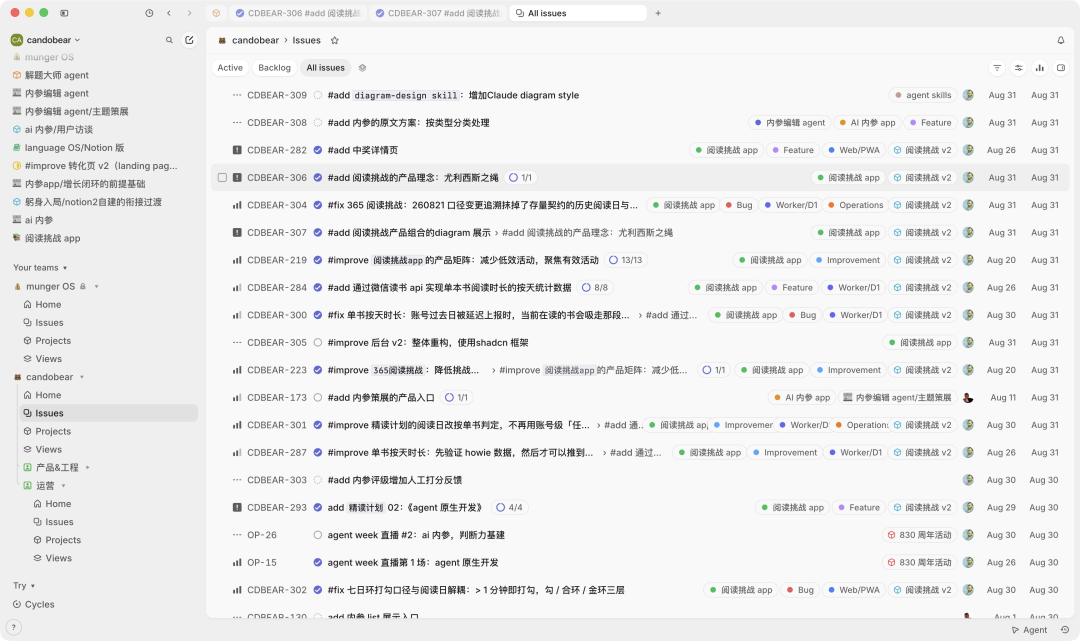
Task: Open the notifications bell
Action: coord(1061,40)
